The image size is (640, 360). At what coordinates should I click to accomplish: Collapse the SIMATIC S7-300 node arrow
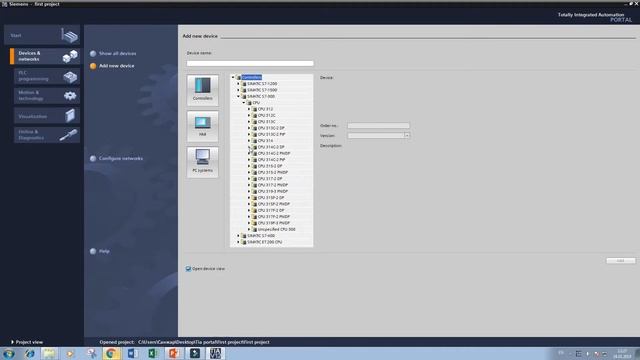[238, 96]
